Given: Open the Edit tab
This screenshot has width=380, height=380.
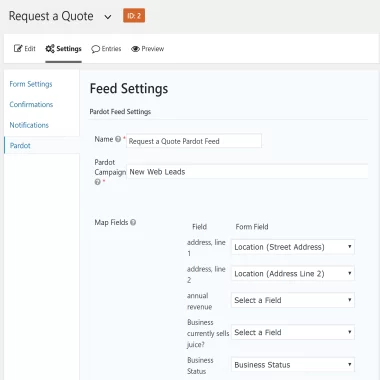Looking at the screenshot, I should (x=25, y=49).
